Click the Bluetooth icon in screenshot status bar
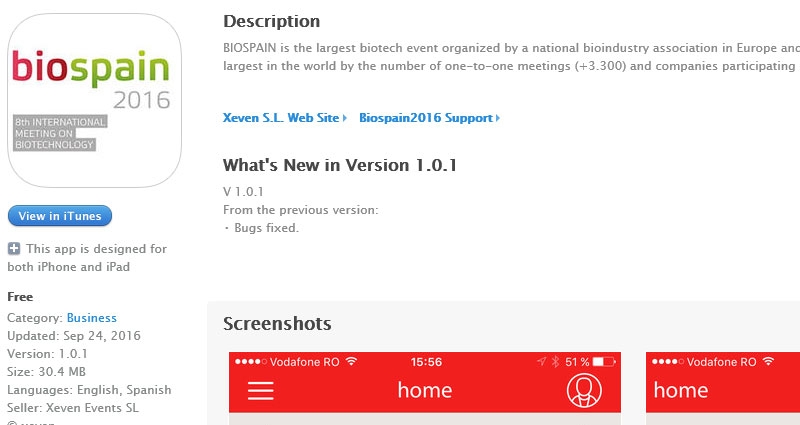The image size is (800, 425). point(555,361)
